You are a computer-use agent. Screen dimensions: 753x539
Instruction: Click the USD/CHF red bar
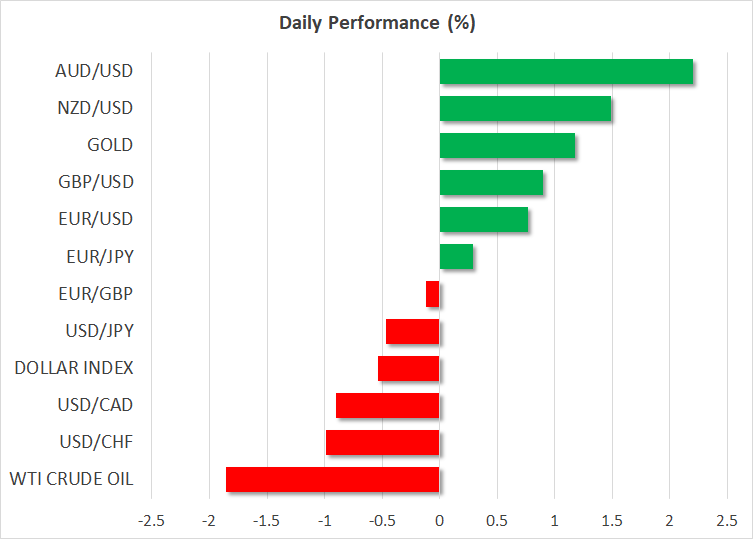tap(382, 442)
